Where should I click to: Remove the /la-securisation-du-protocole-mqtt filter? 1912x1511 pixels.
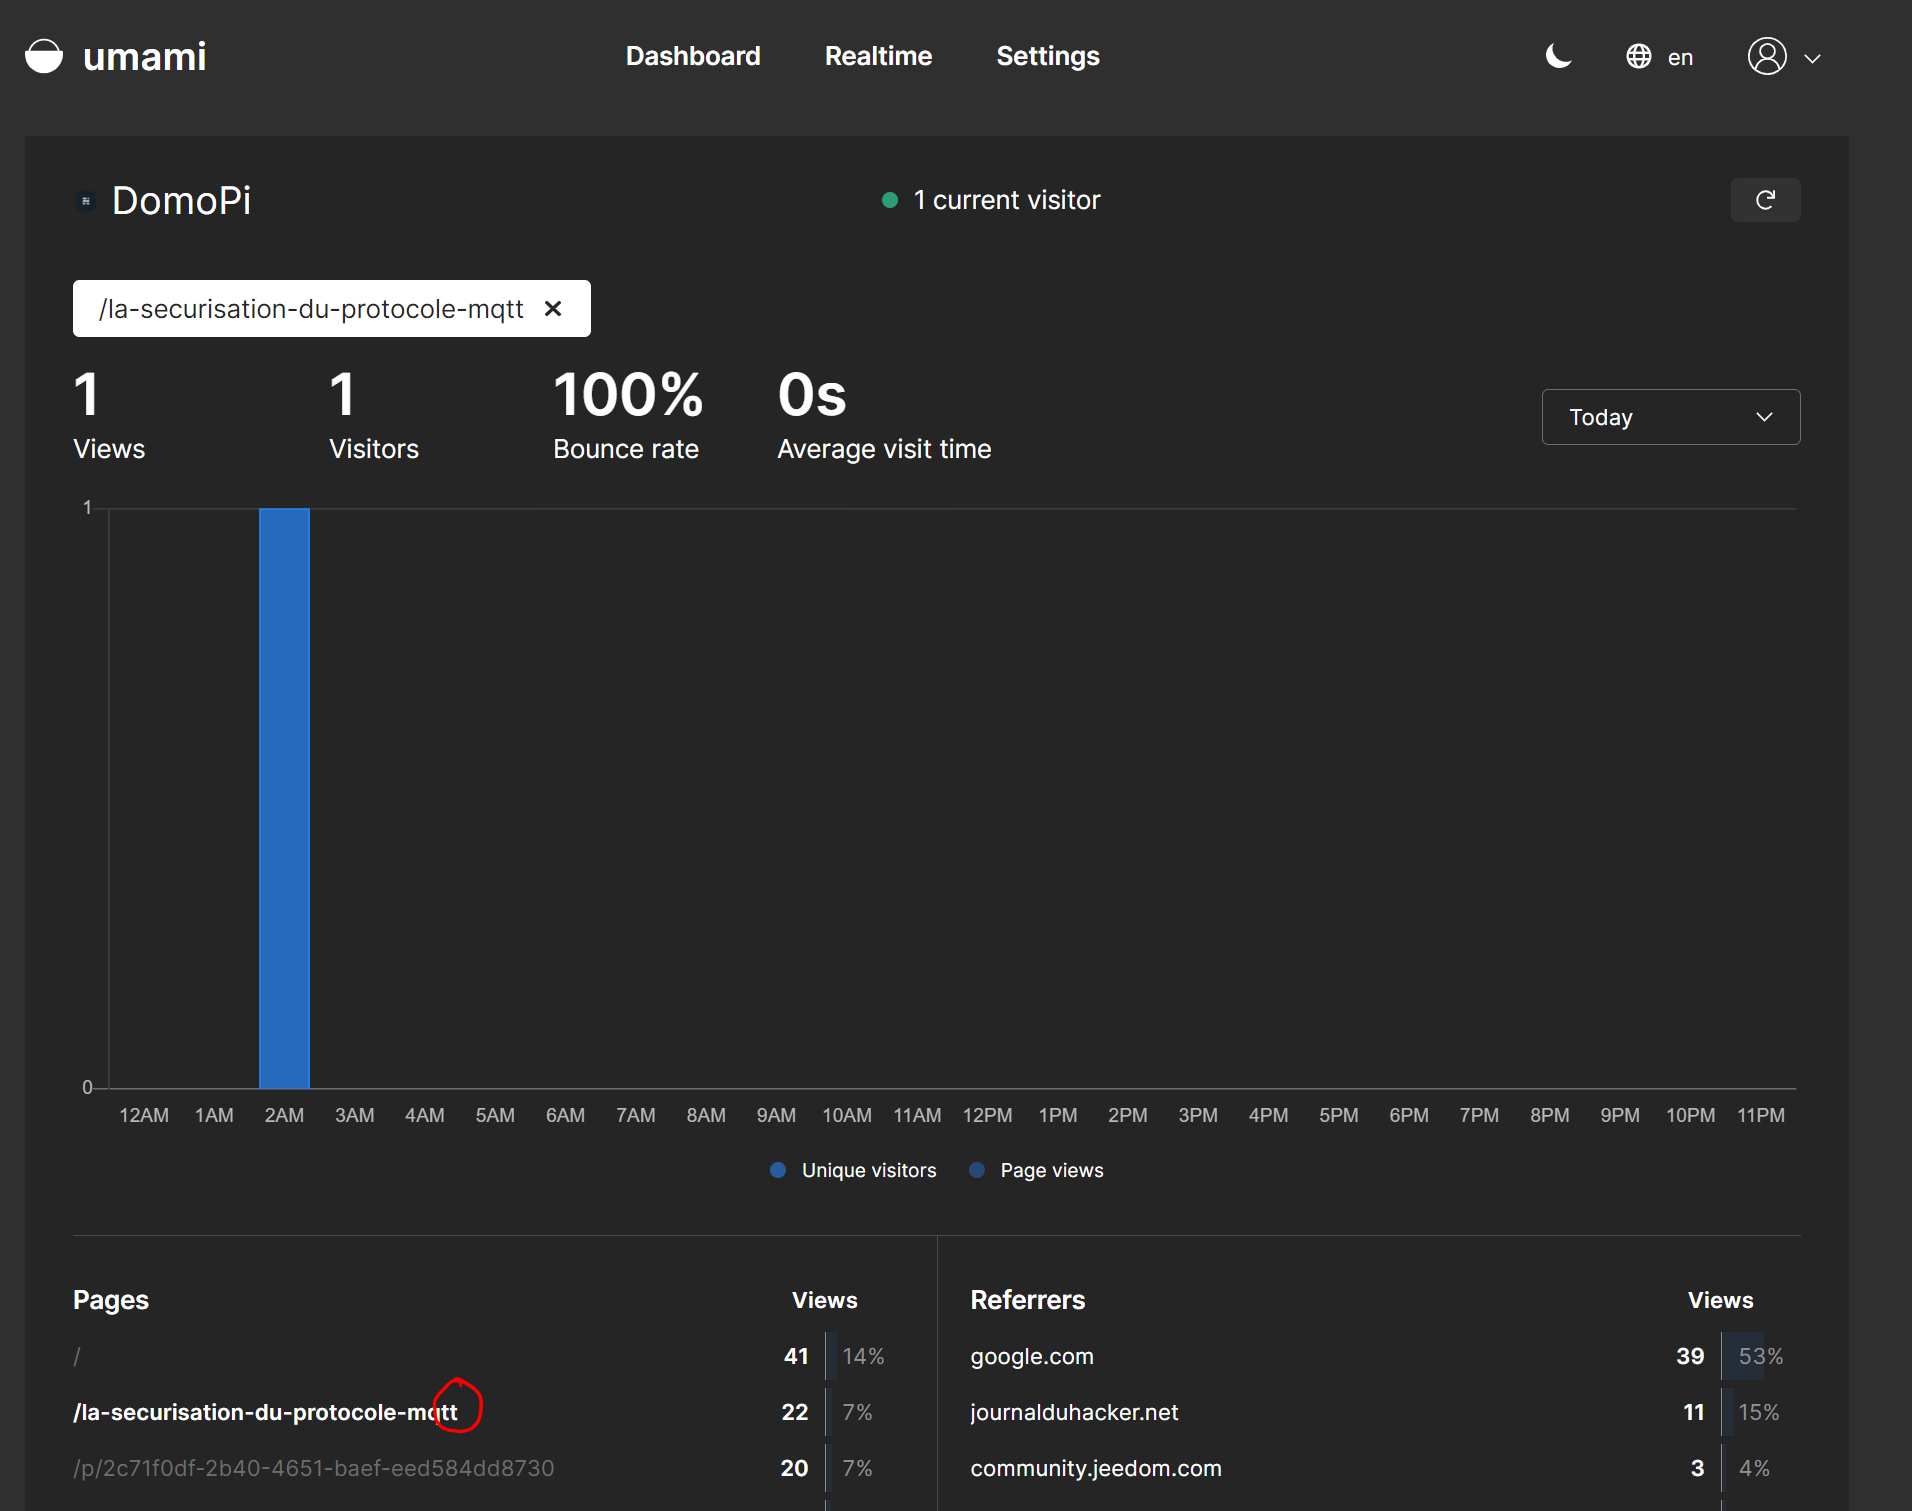click(554, 308)
